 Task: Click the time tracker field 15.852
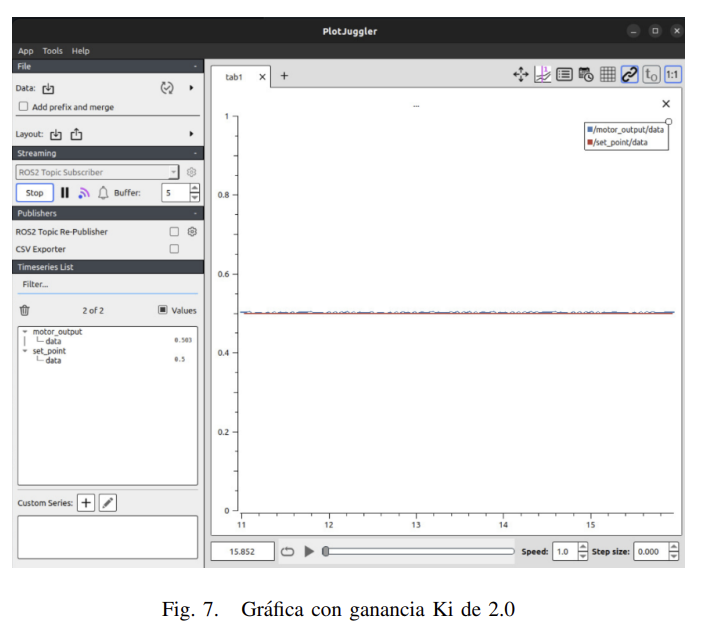coord(242,551)
